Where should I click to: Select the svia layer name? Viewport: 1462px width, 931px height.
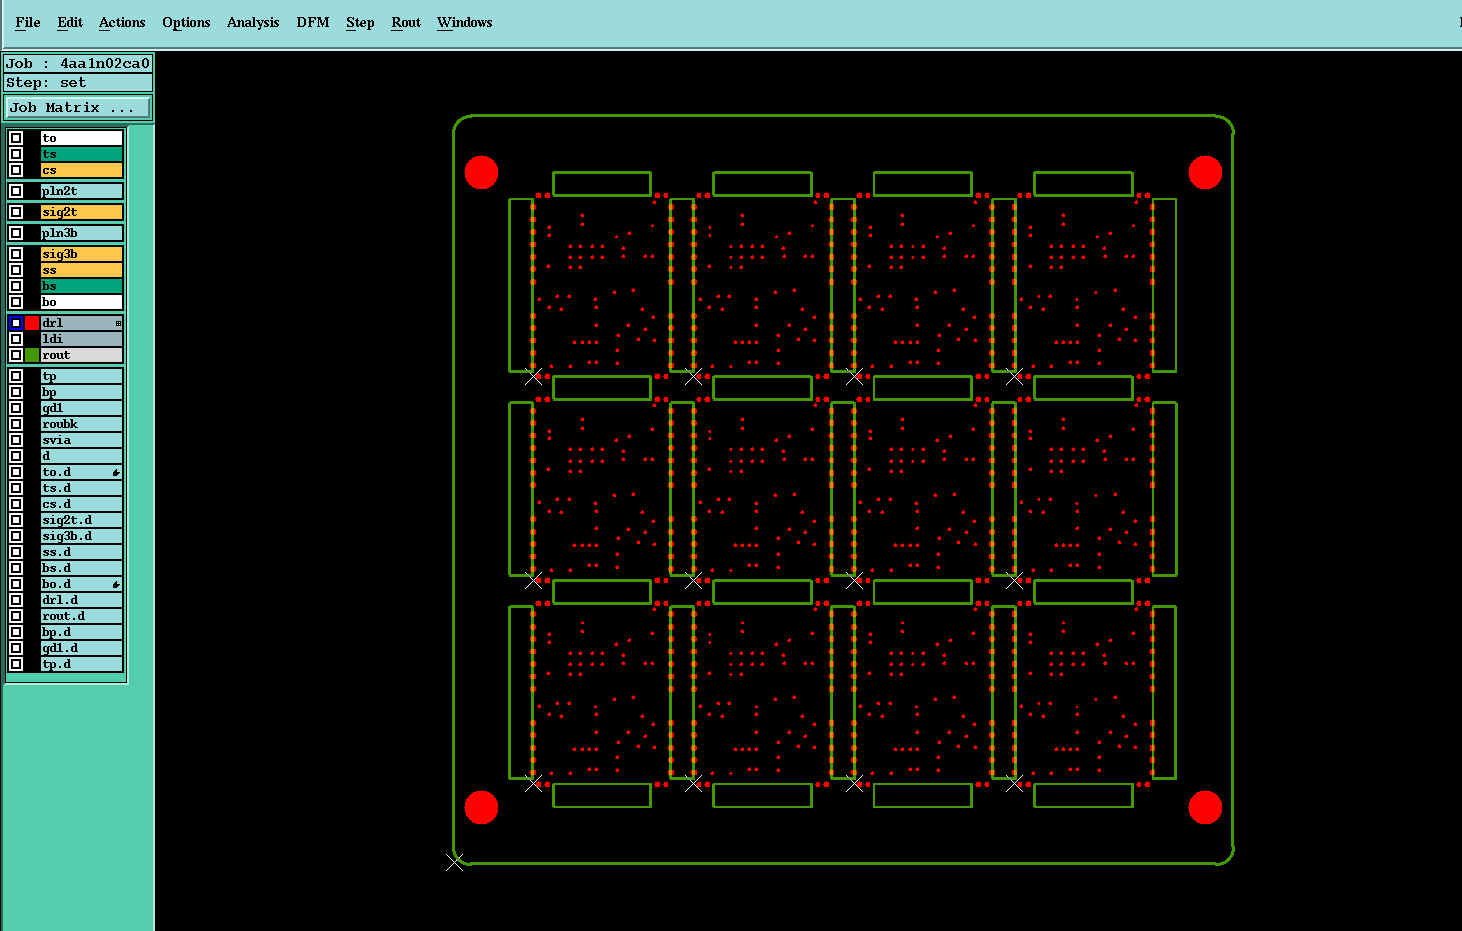(x=82, y=440)
